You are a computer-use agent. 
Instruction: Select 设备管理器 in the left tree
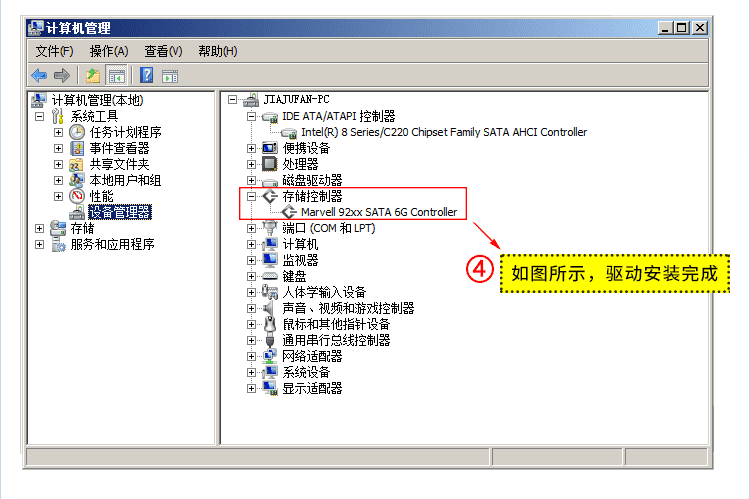click(x=120, y=212)
